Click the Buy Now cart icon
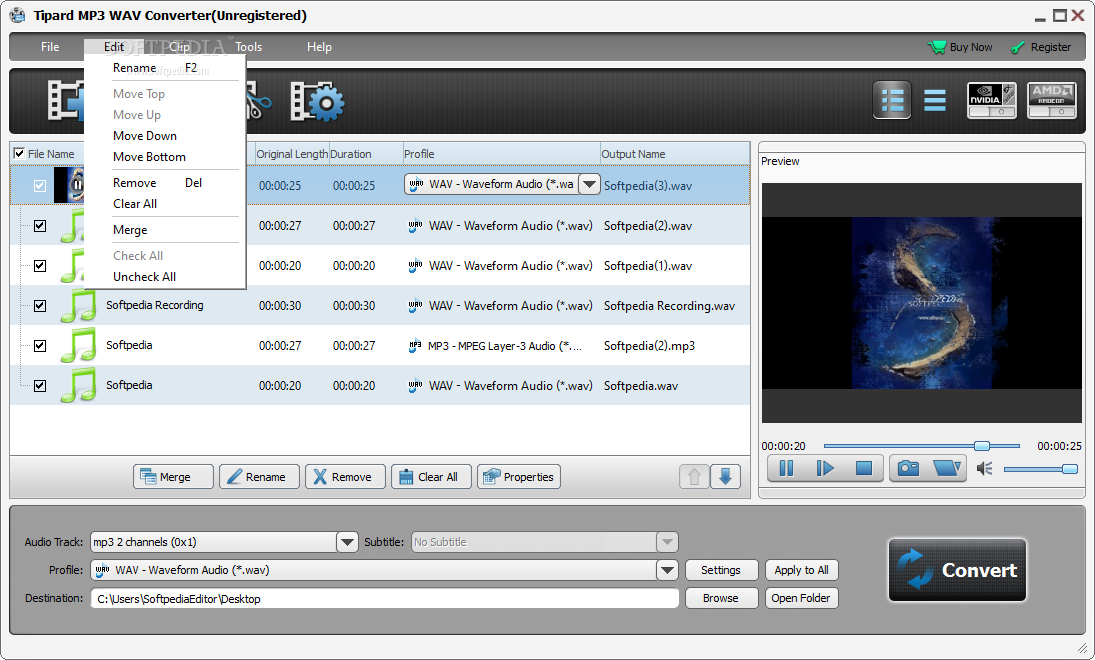This screenshot has height=660, width=1095. click(x=936, y=47)
